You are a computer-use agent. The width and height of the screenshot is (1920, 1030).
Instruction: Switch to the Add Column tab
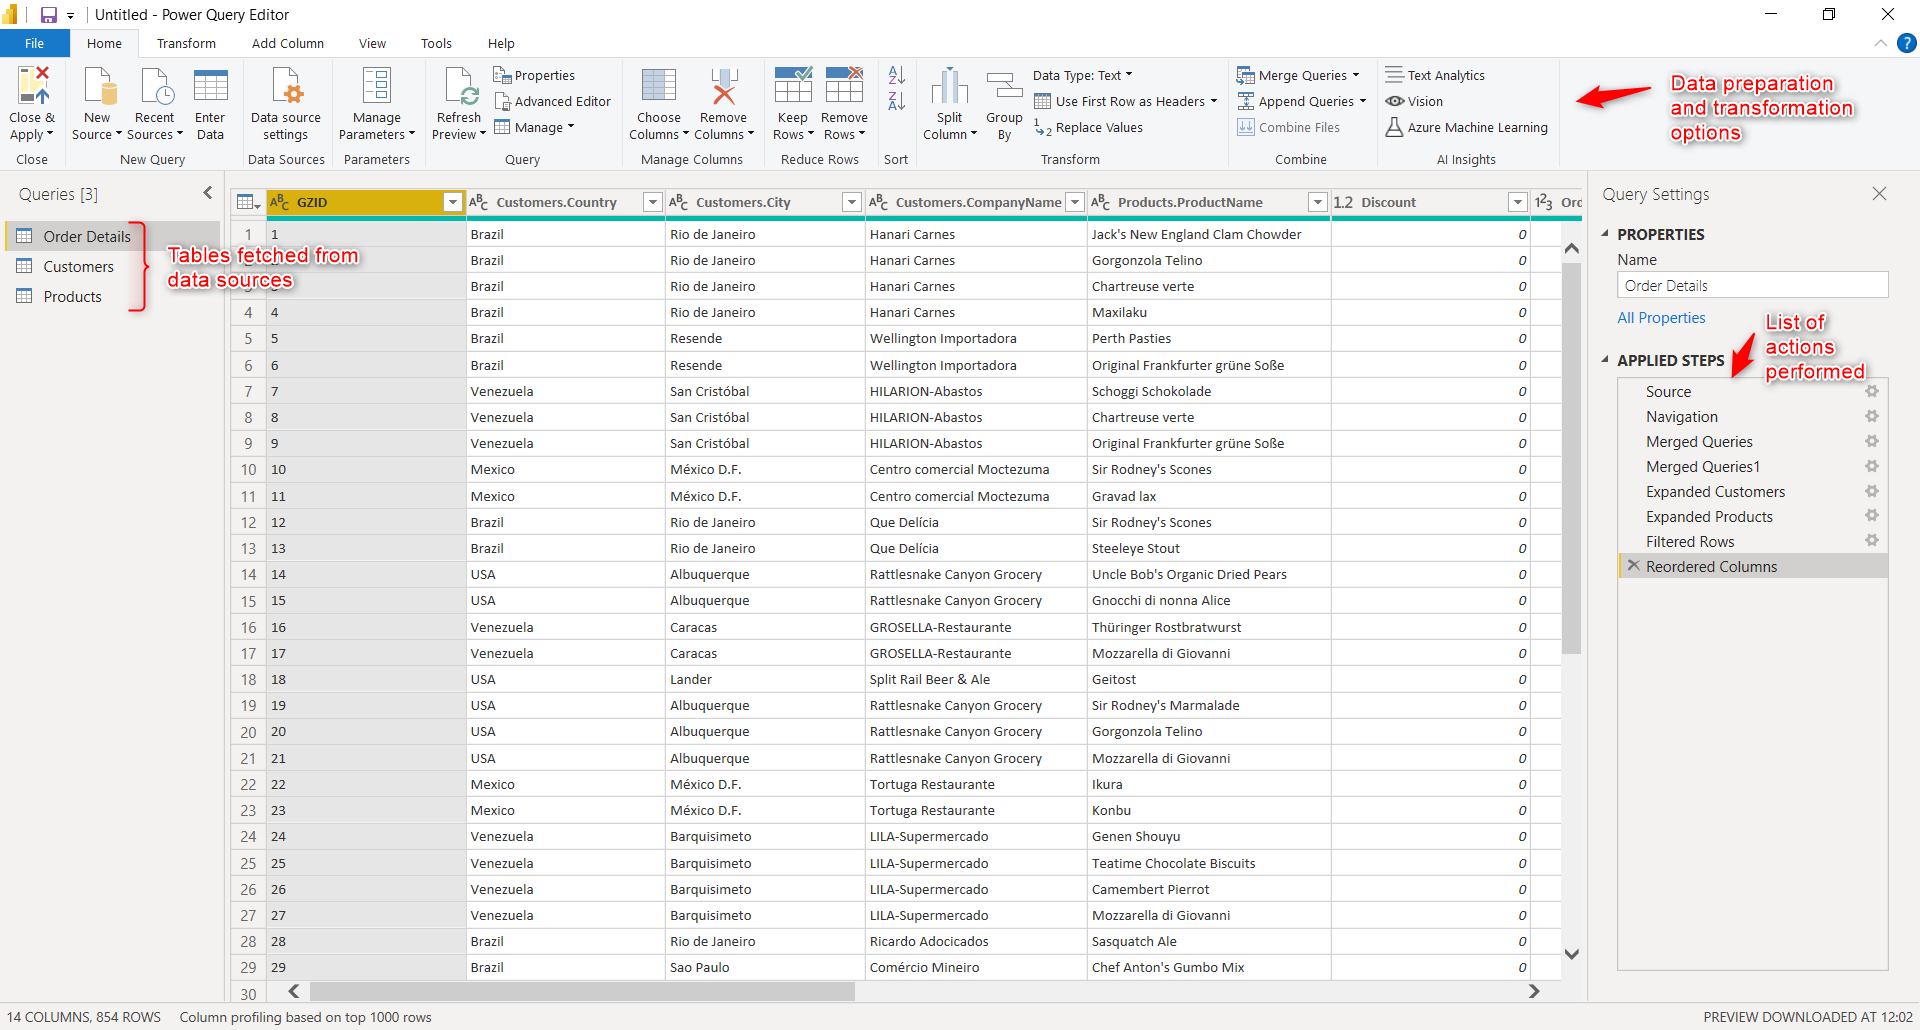tap(288, 43)
